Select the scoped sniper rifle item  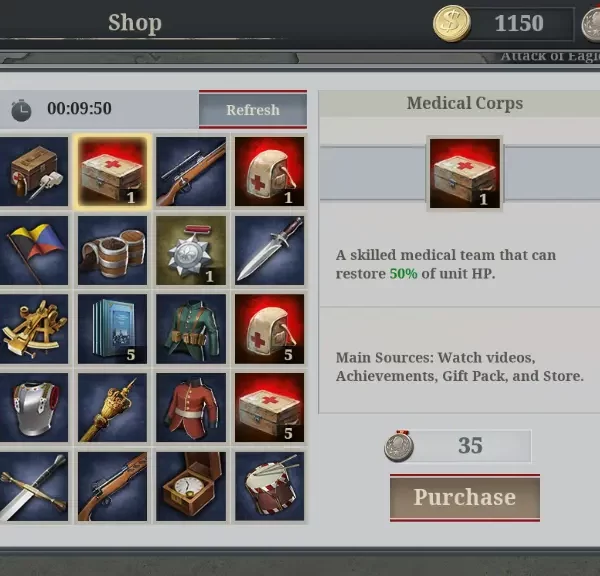[x=191, y=171]
